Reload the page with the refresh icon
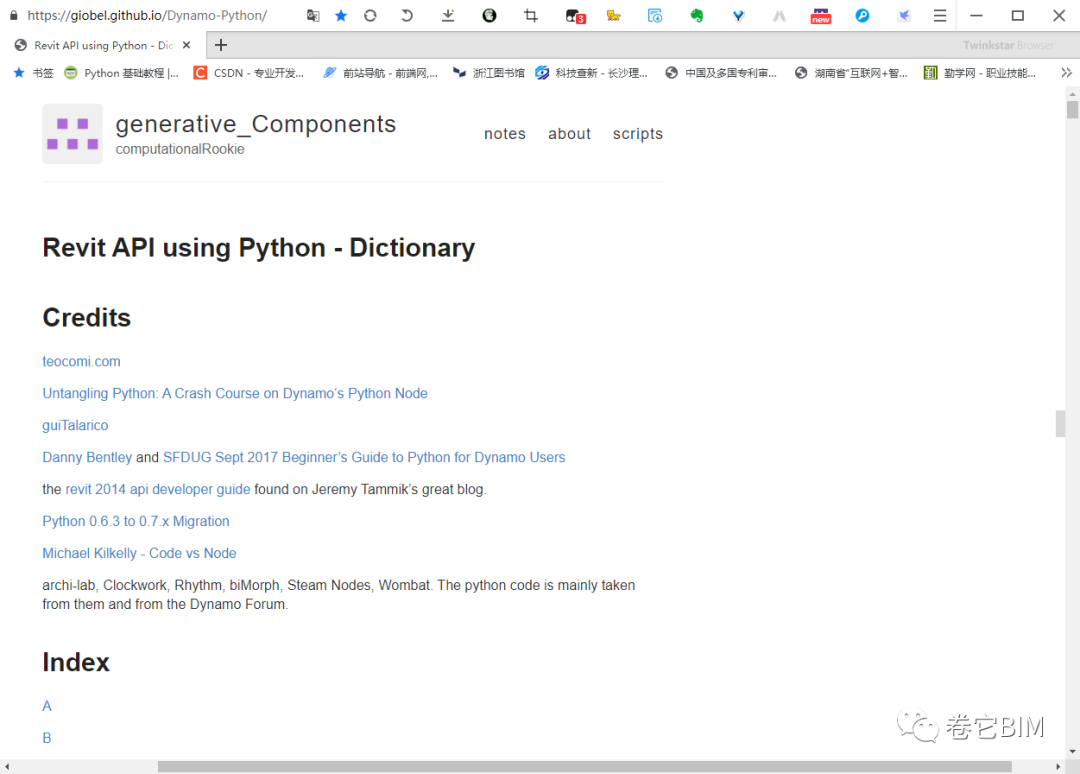Screen dimensions: 1080x774 pos(370,16)
